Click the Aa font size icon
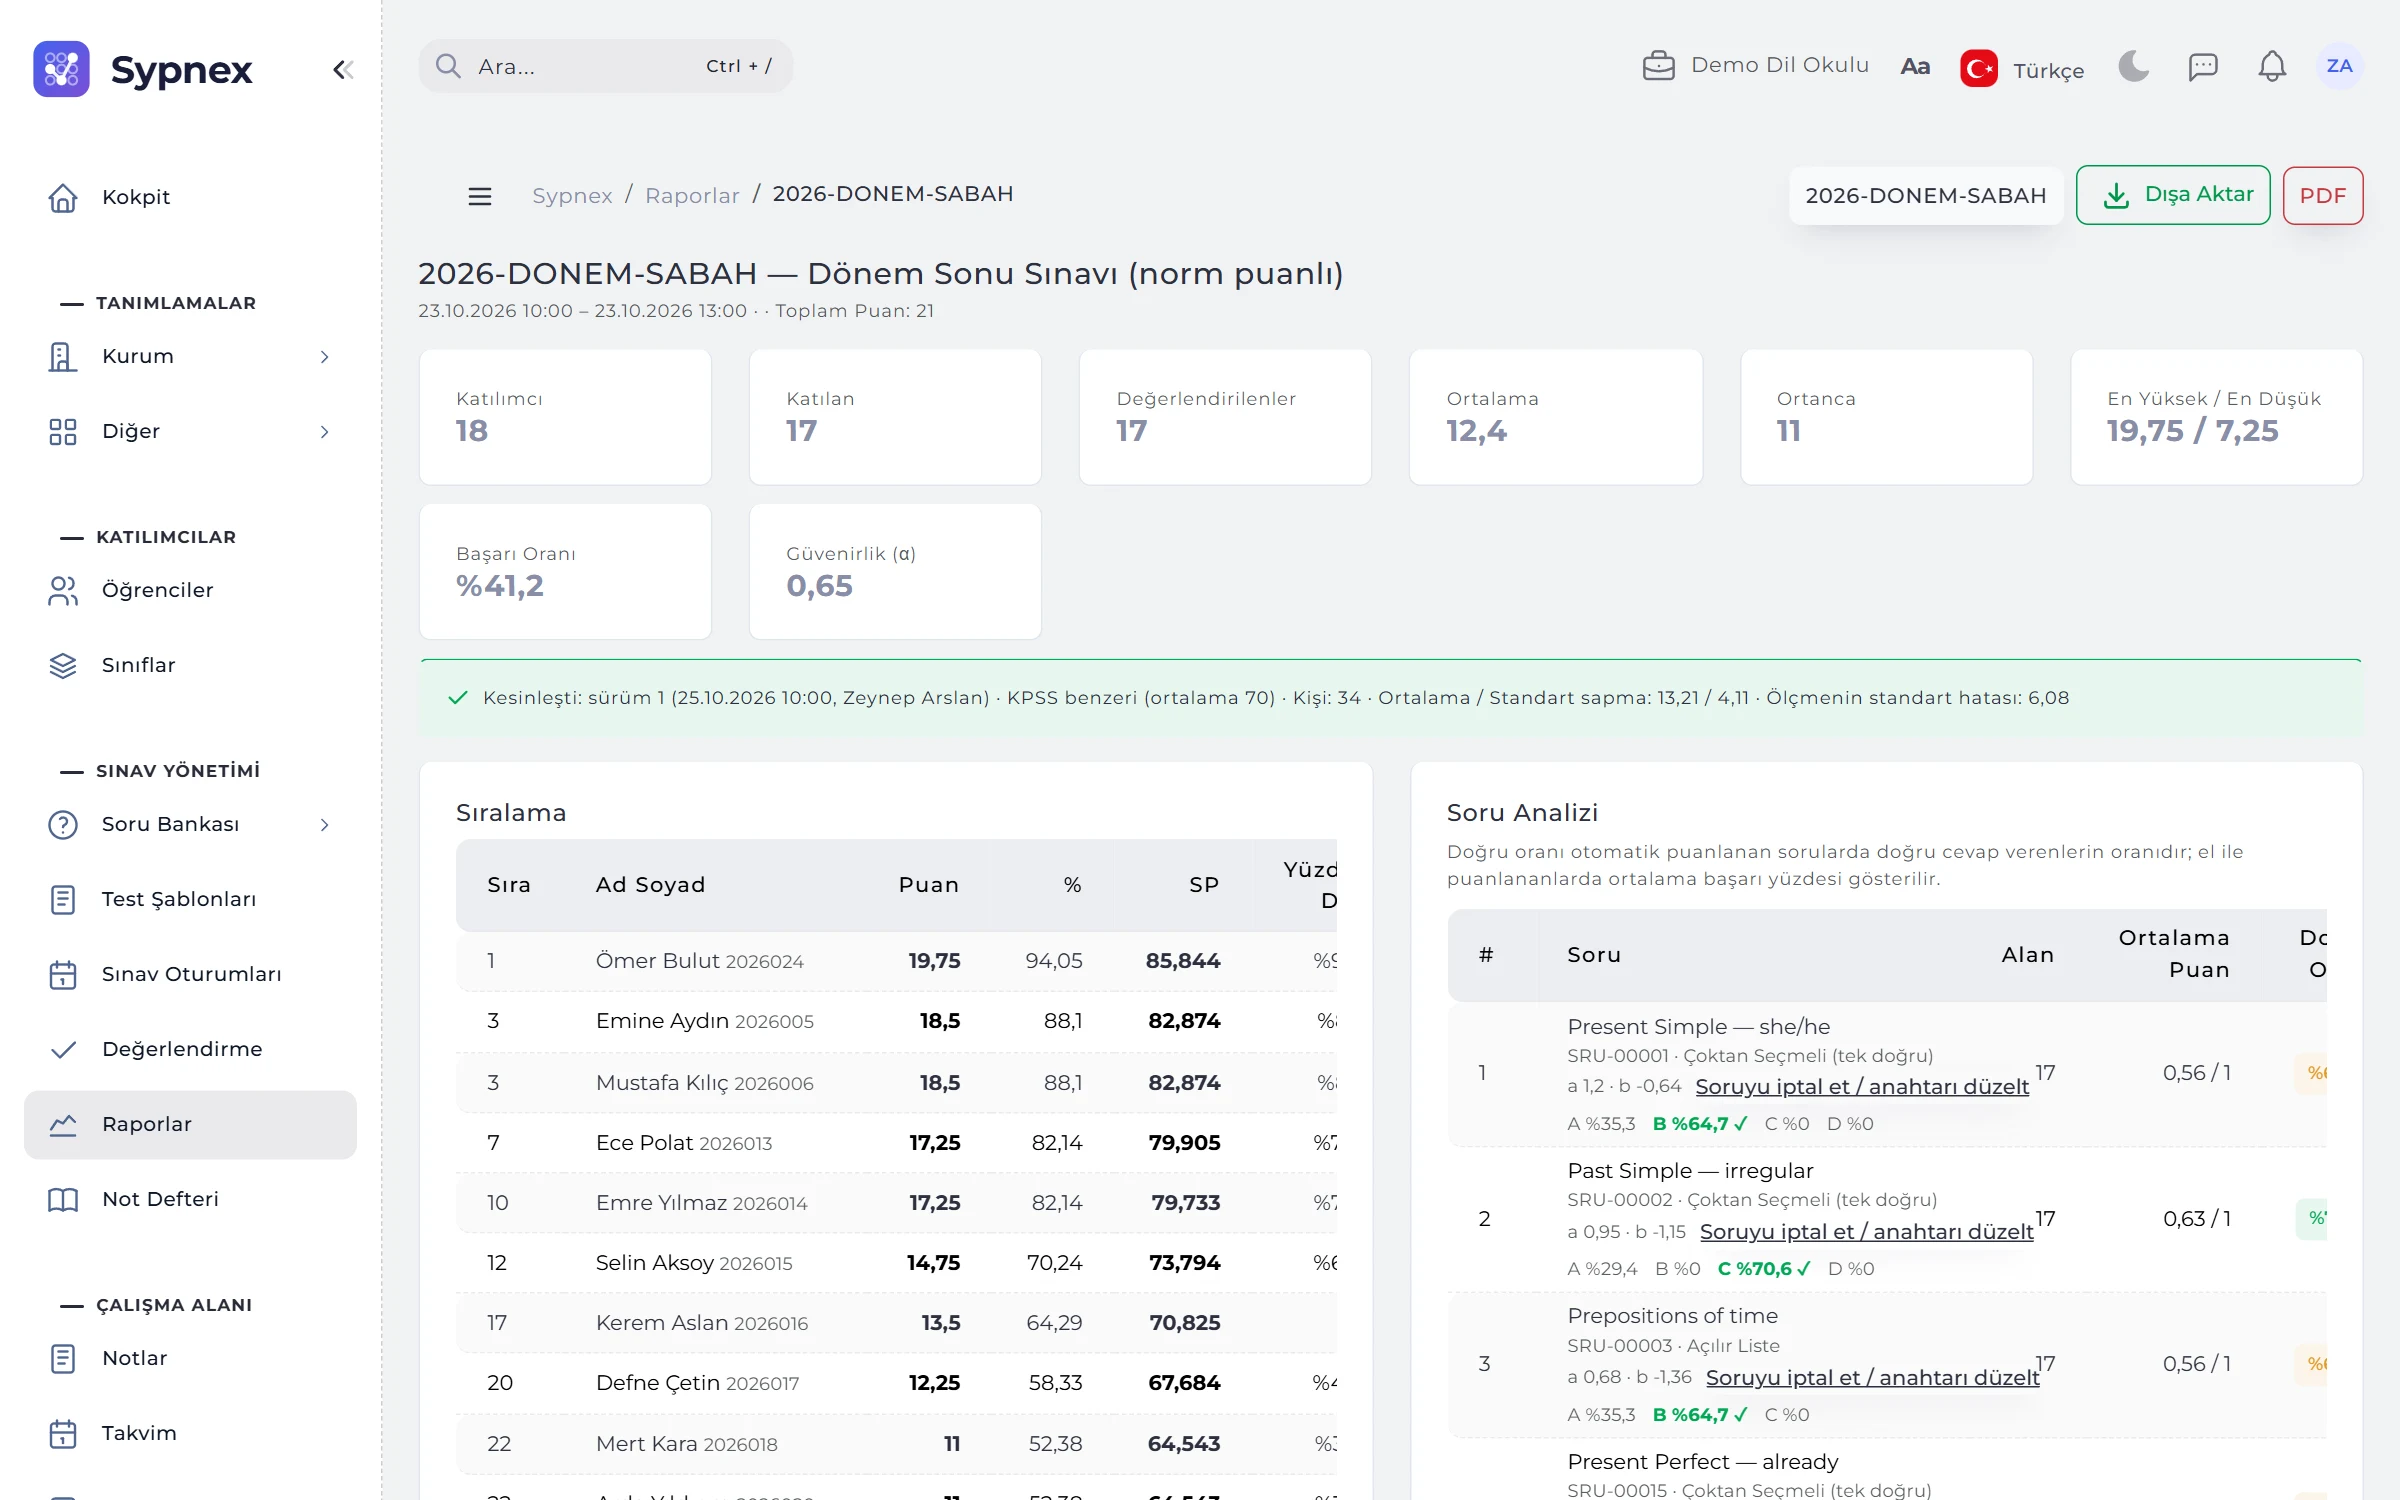The height and width of the screenshot is (1500, 2400). coord(1915,67)
